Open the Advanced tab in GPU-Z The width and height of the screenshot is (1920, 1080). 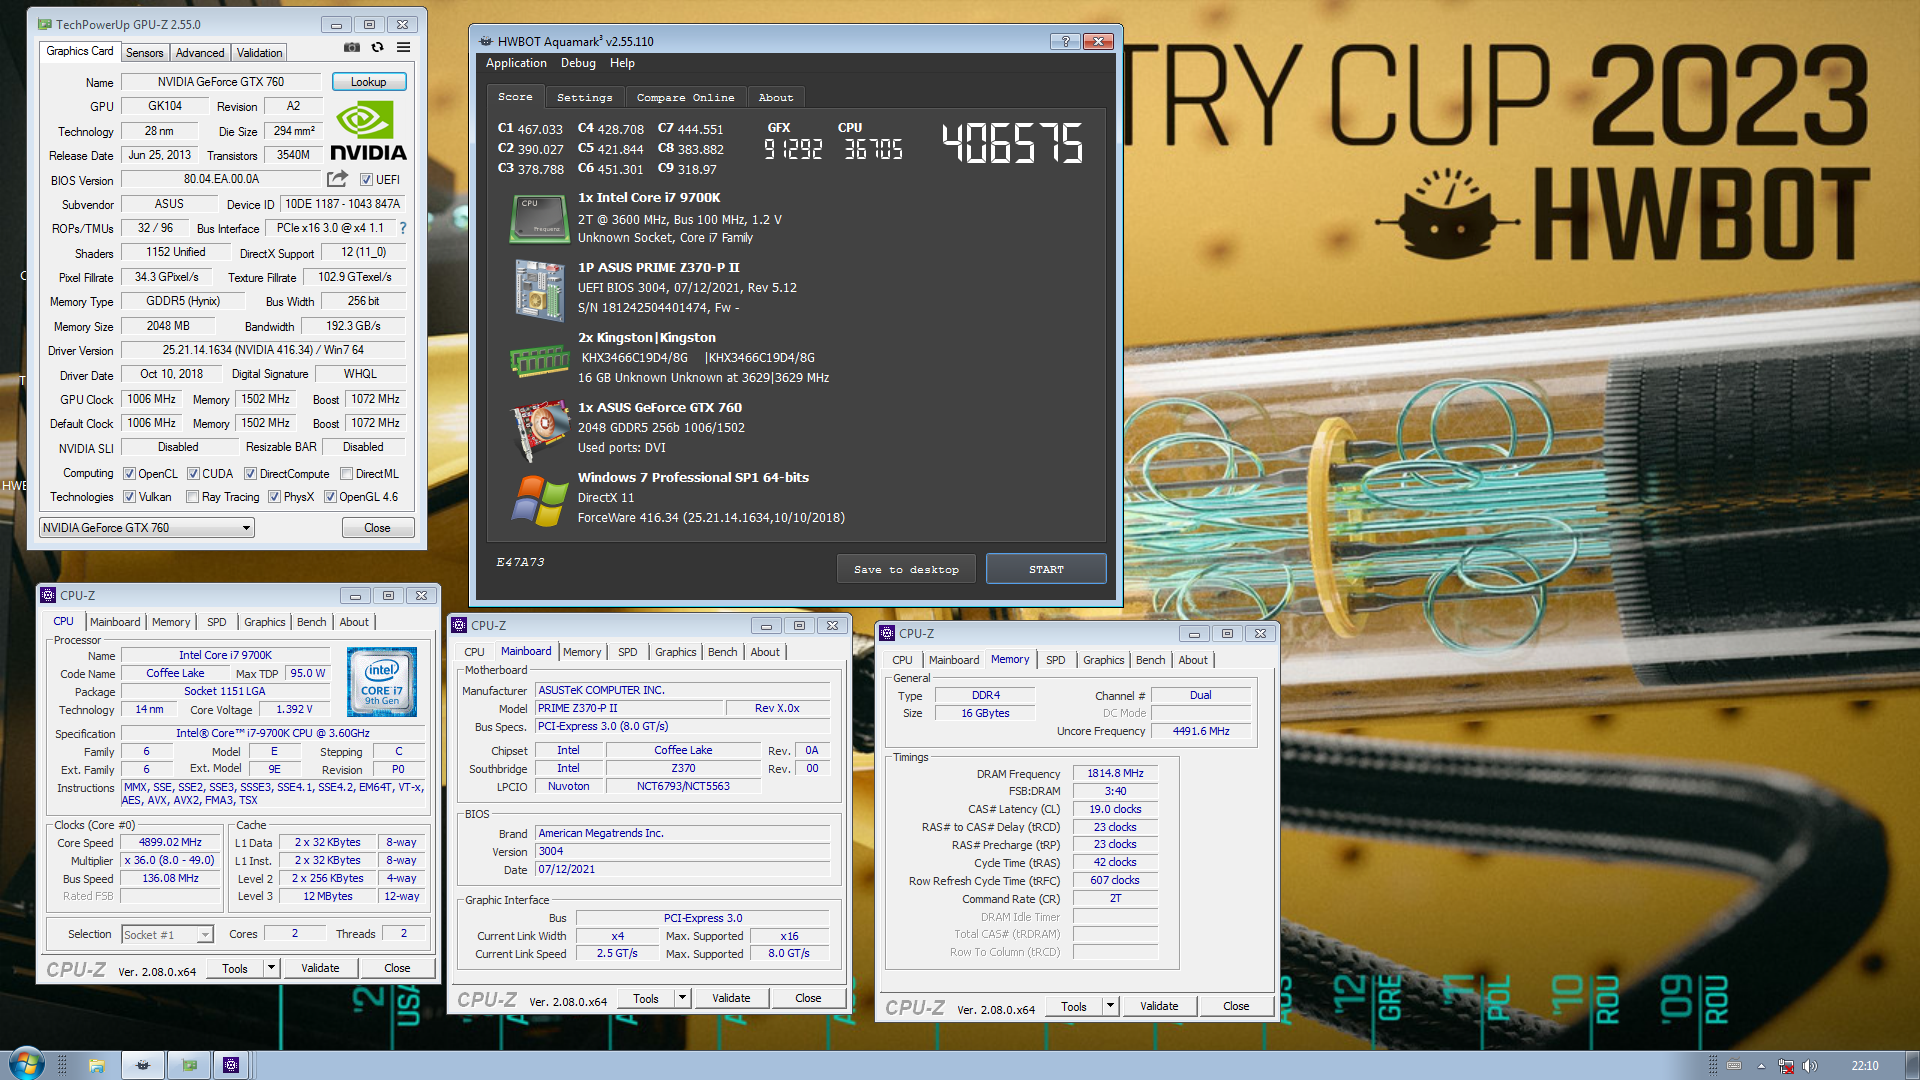pos(200,53)
